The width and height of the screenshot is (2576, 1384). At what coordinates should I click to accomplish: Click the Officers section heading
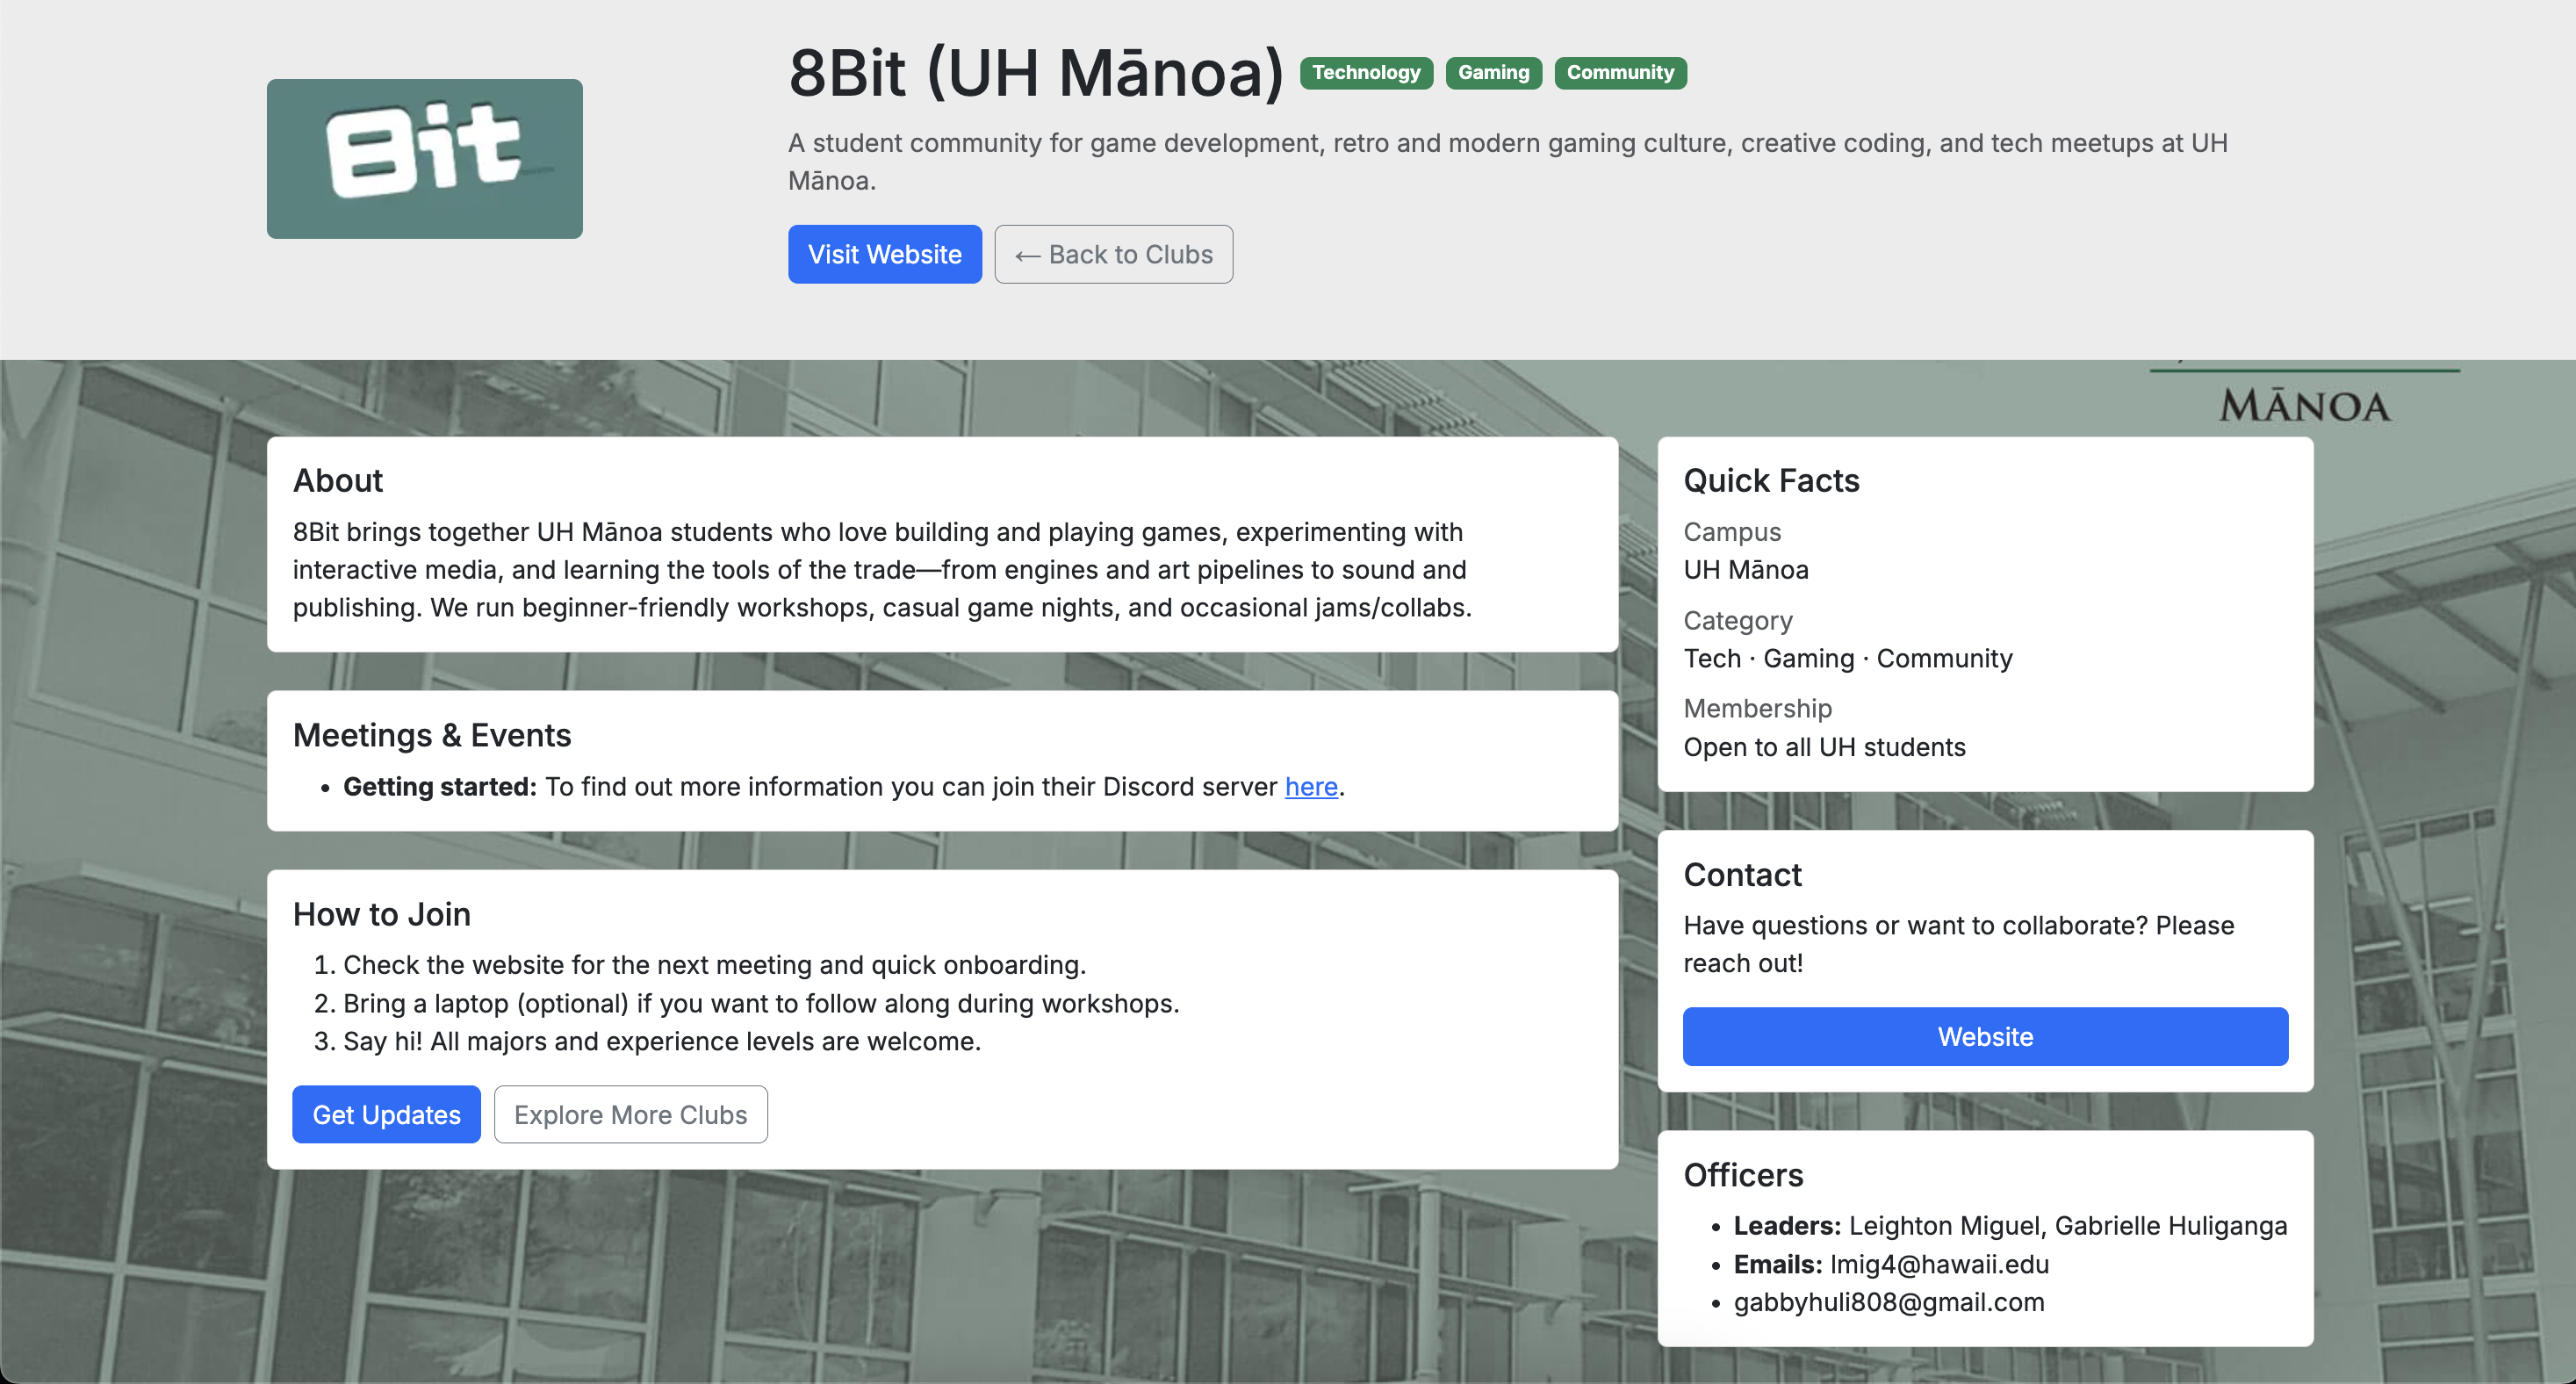[1744, 1175]
